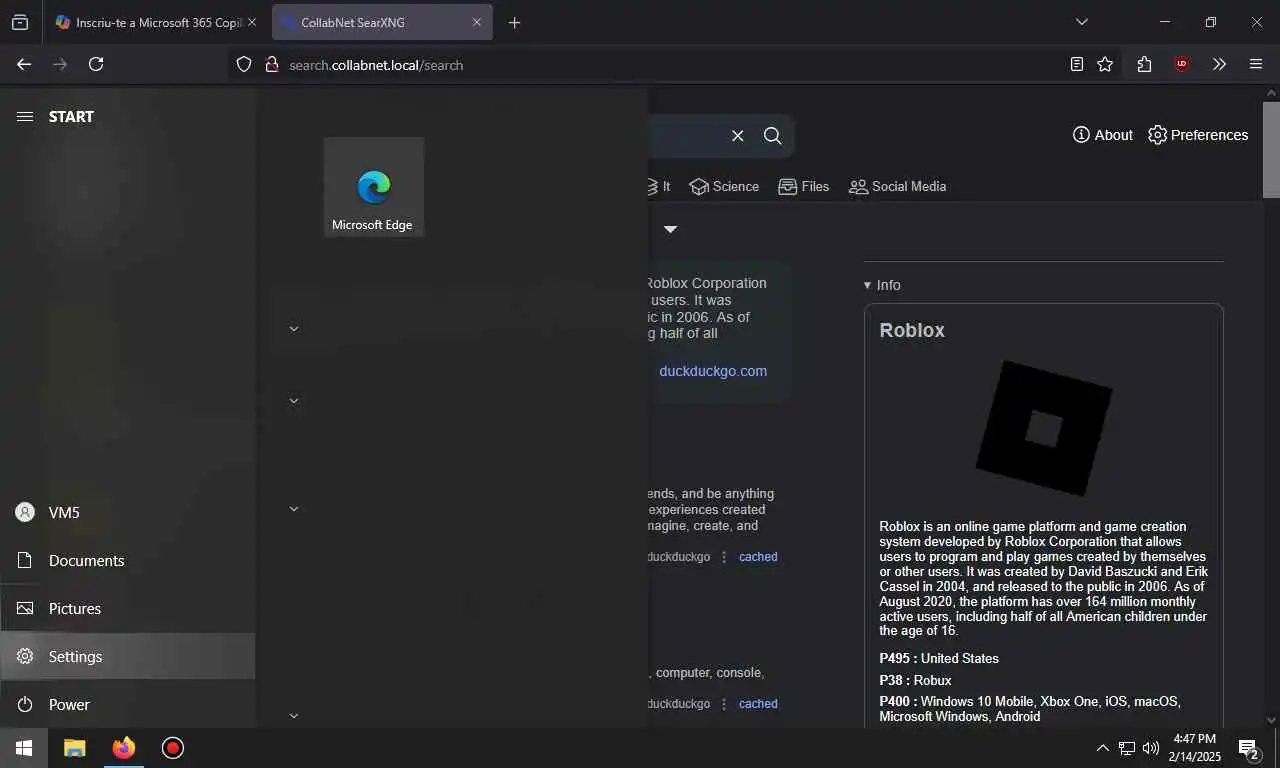Click the Roblox logo image
This screenshot has height=768, width=1280.
1043,428
